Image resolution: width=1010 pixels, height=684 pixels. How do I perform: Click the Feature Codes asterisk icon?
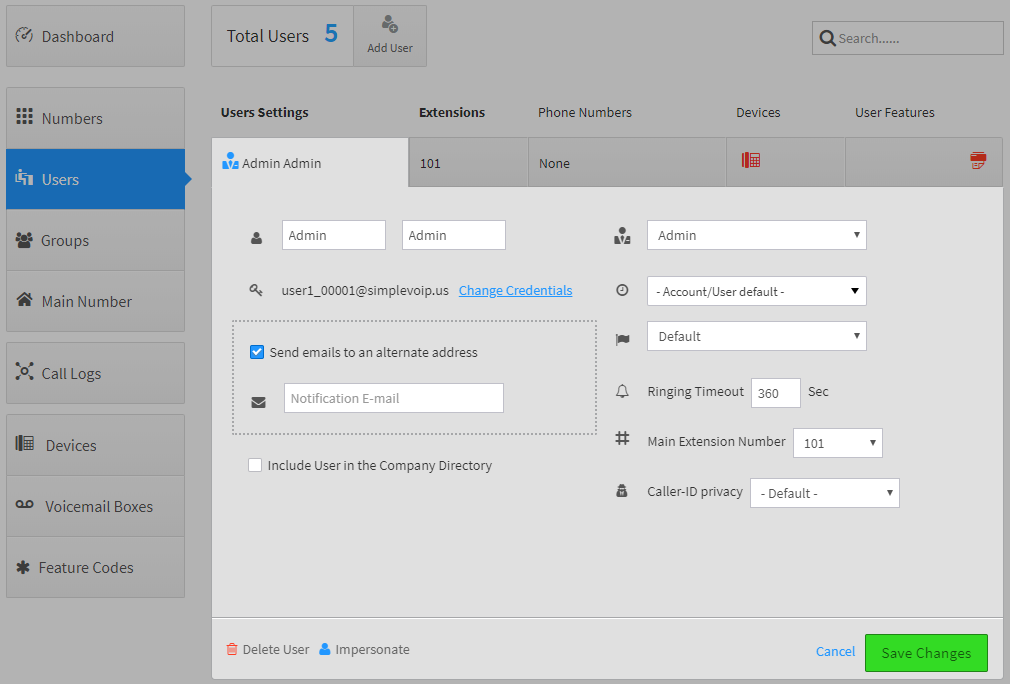pyautogui.click(x=23, y=567)
